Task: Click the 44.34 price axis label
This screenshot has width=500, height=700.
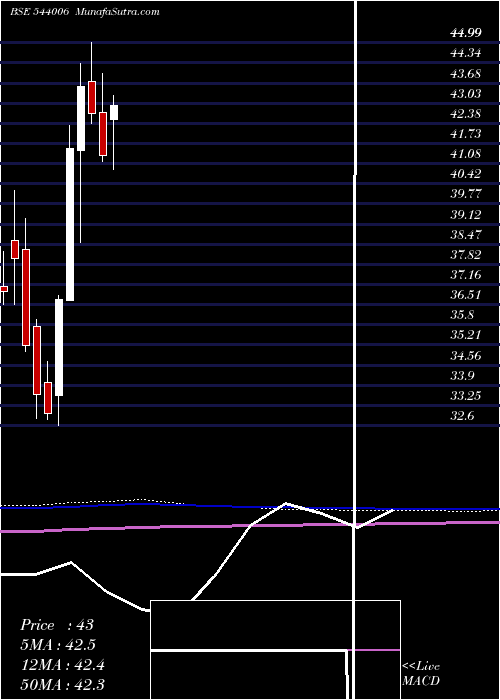Action: tap(466, 53)
